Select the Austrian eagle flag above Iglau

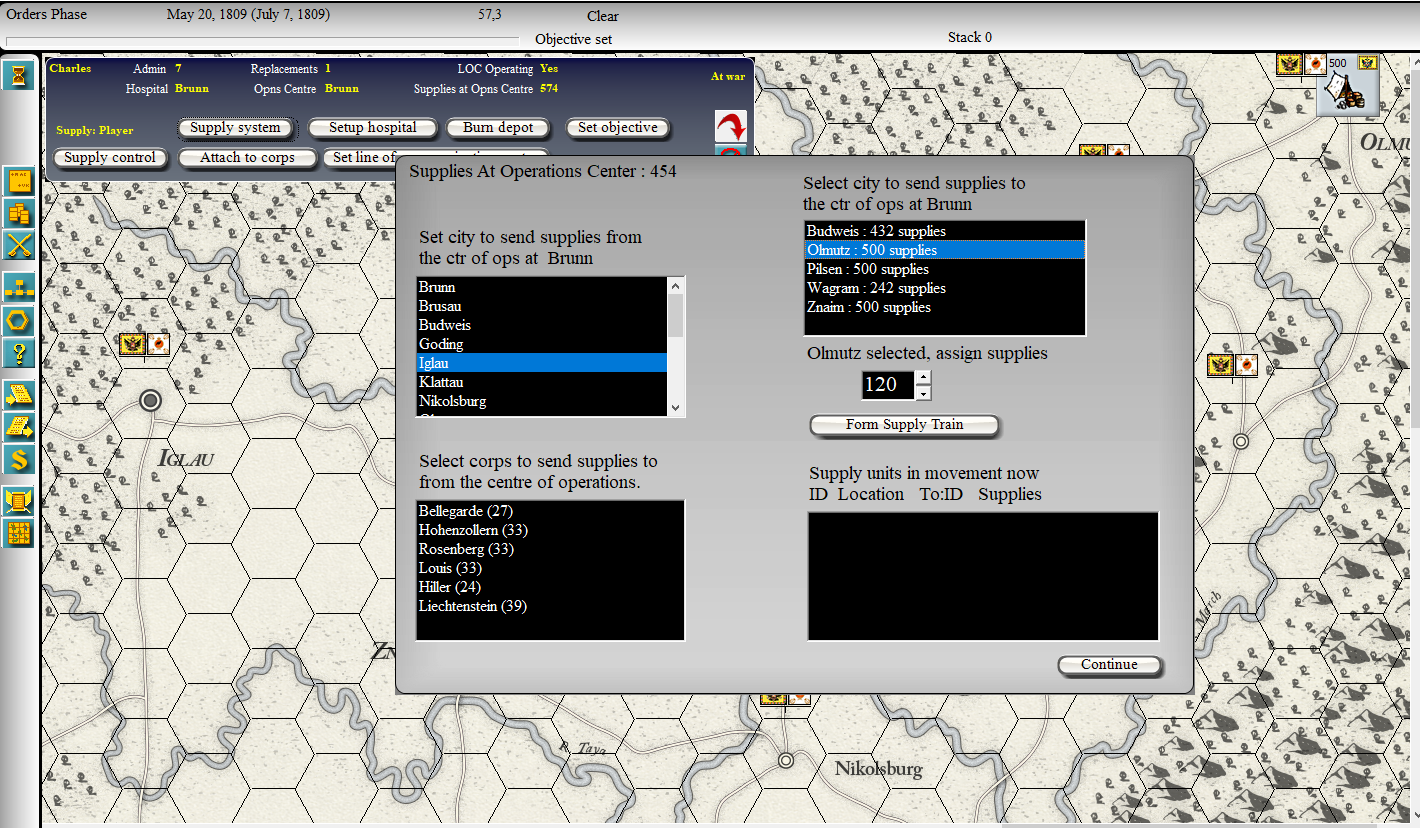point(133,344)
